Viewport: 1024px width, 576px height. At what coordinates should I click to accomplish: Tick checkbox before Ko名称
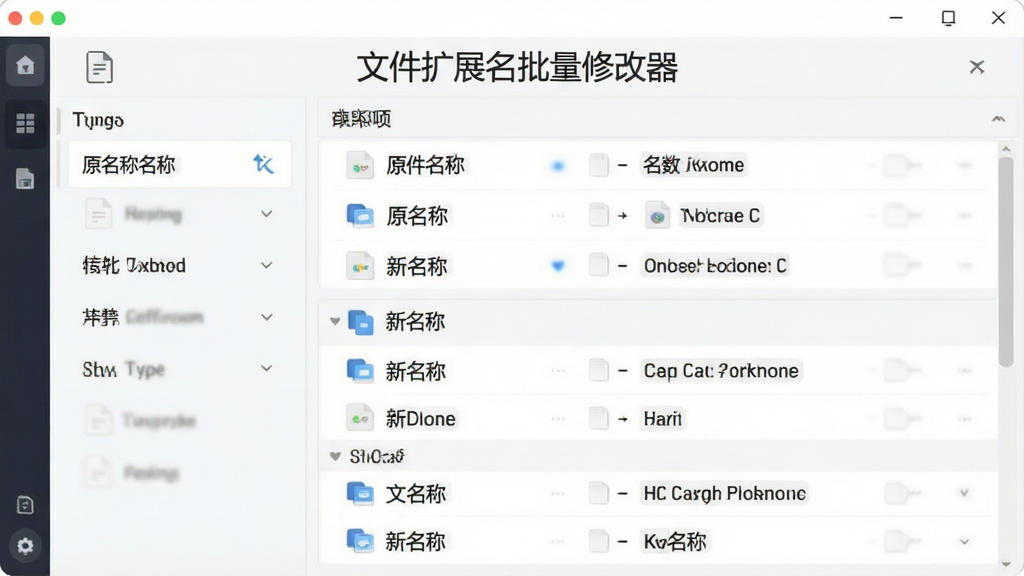tap(598, 541)
